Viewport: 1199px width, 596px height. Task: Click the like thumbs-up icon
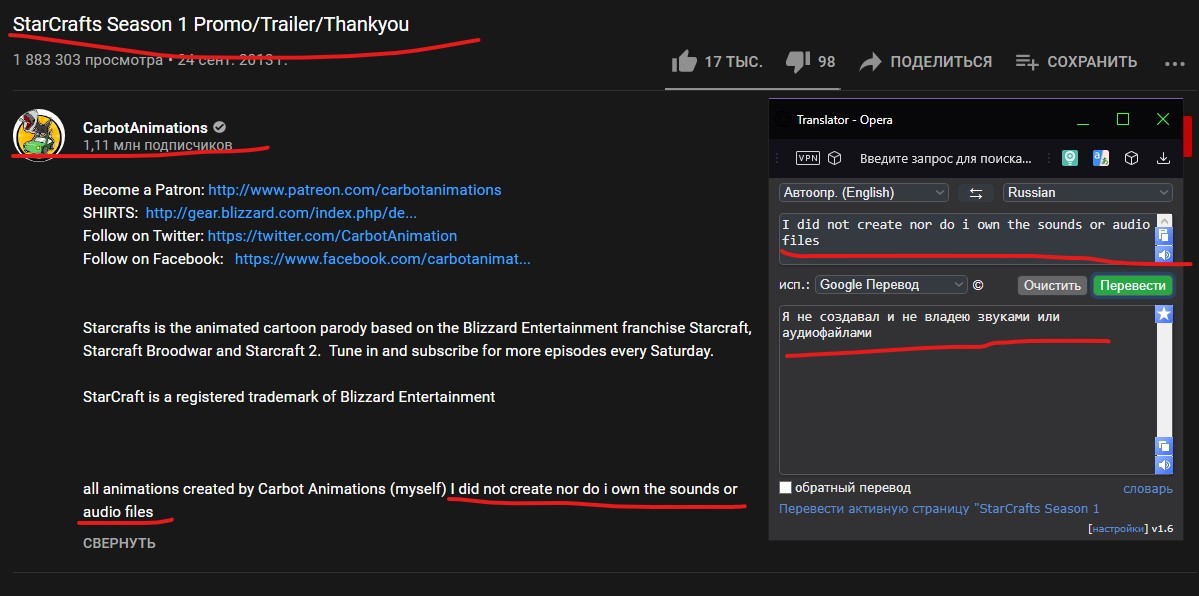(684, 61)
